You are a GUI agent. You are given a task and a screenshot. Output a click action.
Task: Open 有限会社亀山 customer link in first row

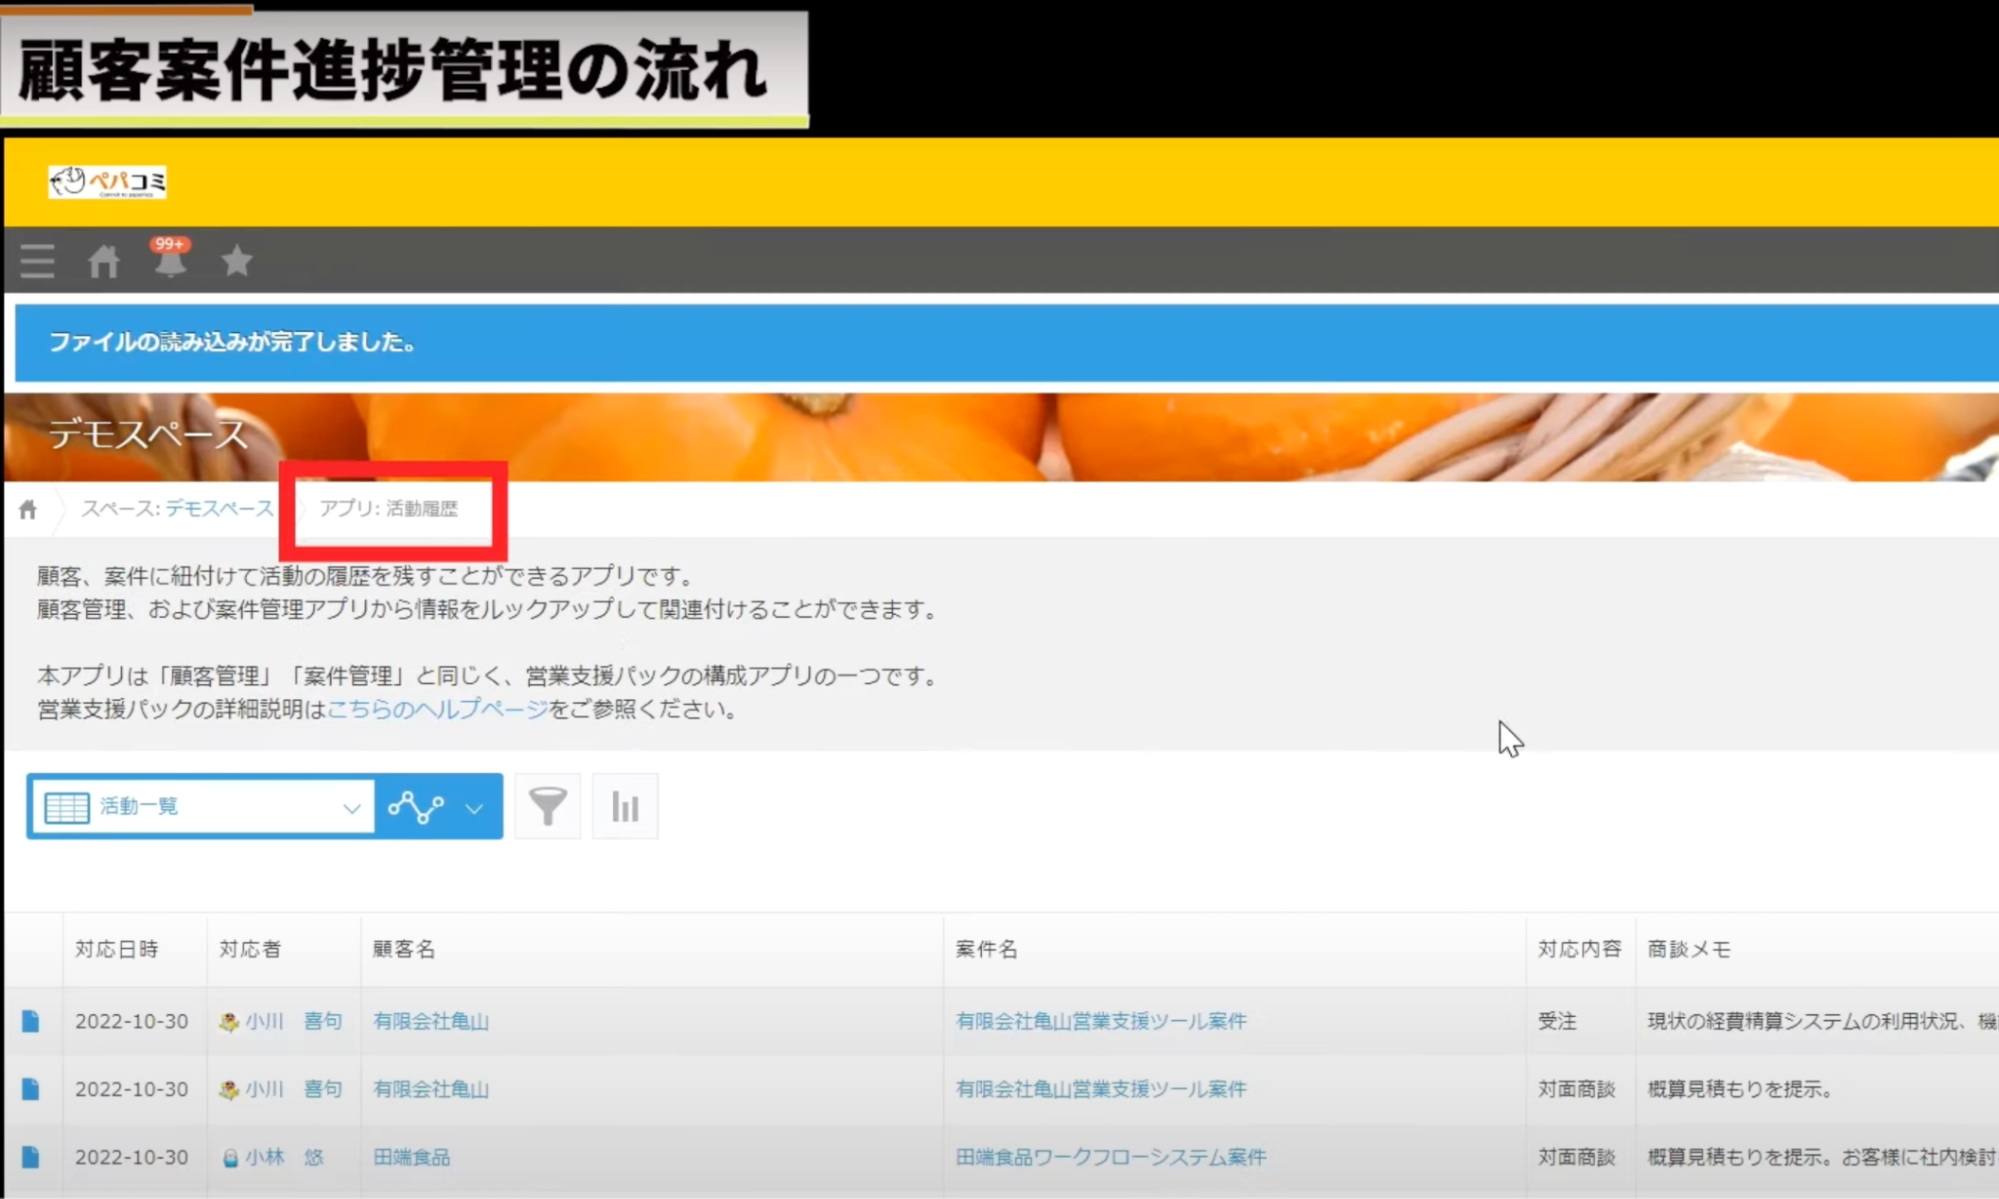[x=430, y=1021]
